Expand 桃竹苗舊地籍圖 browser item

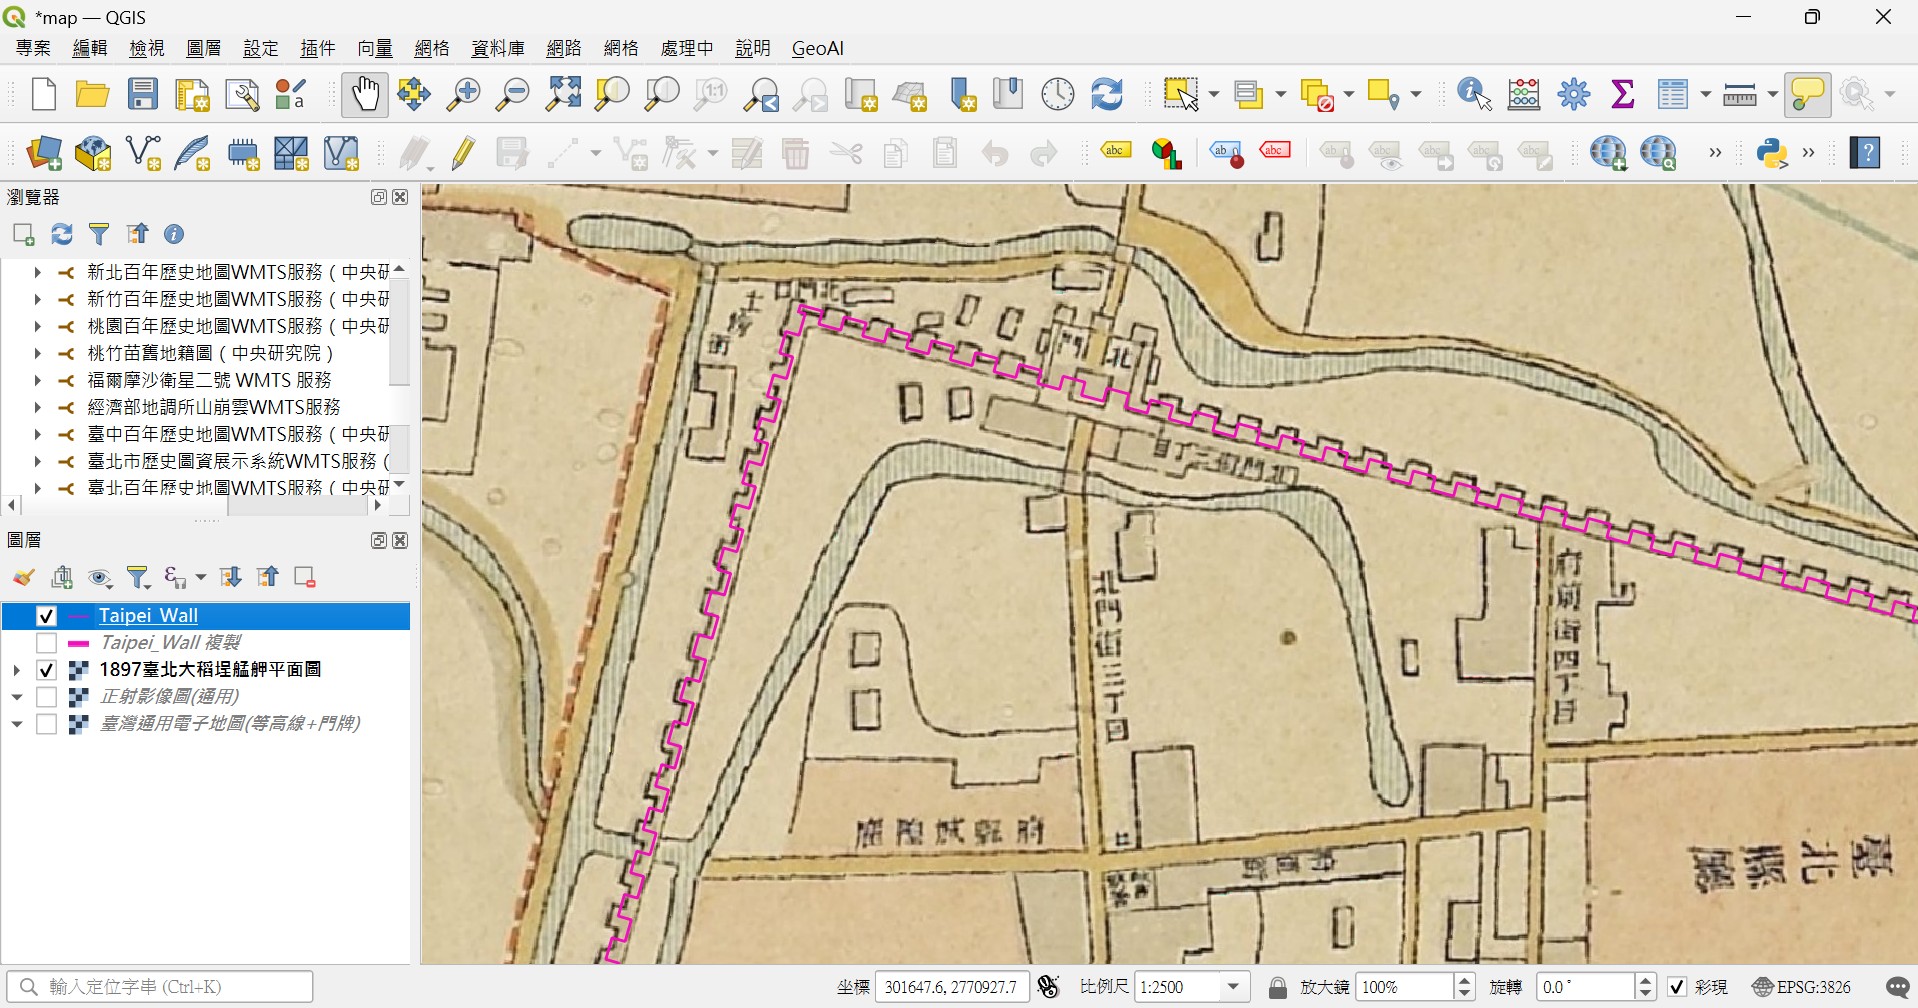pos(37,353)
